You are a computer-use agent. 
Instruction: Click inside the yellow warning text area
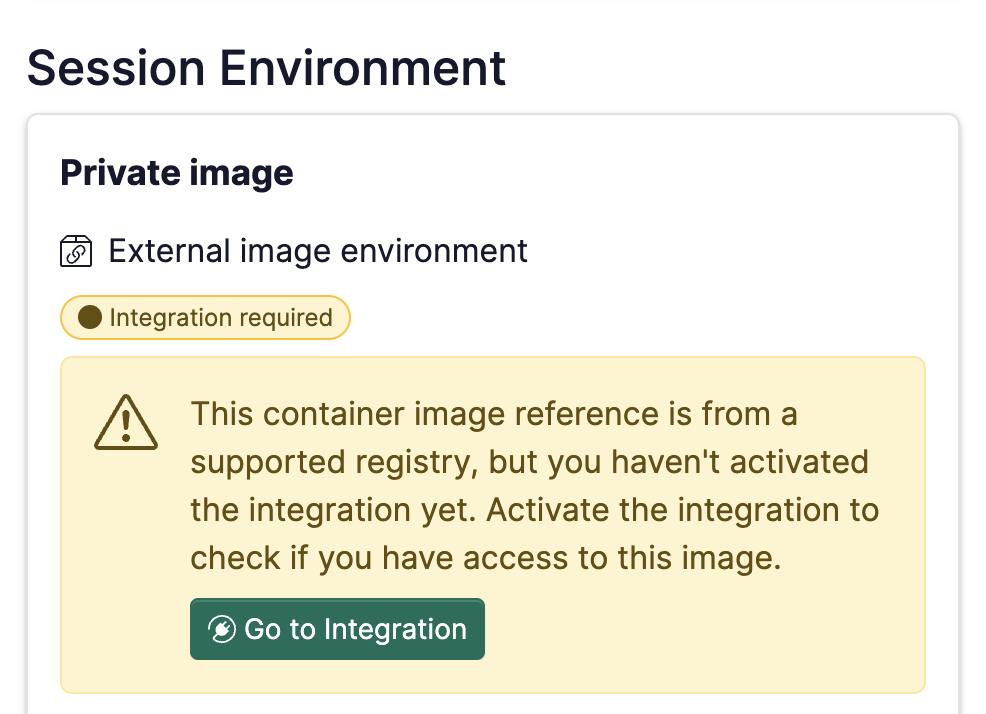(535, 485)
